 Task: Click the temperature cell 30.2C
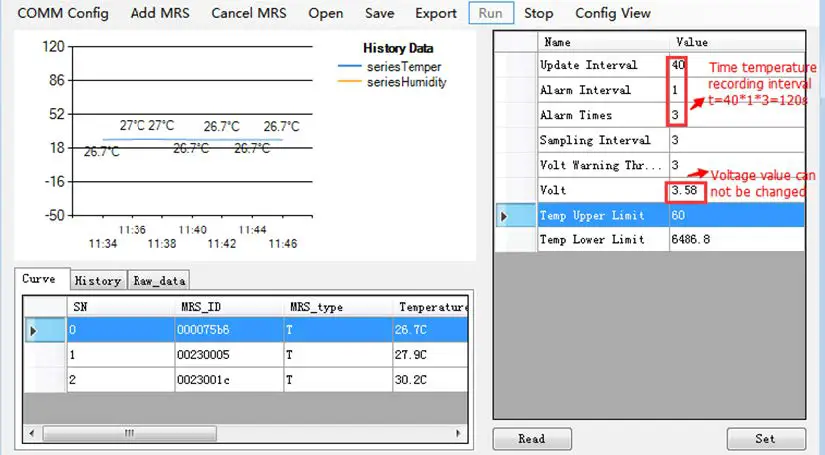[x=430, y=380]
